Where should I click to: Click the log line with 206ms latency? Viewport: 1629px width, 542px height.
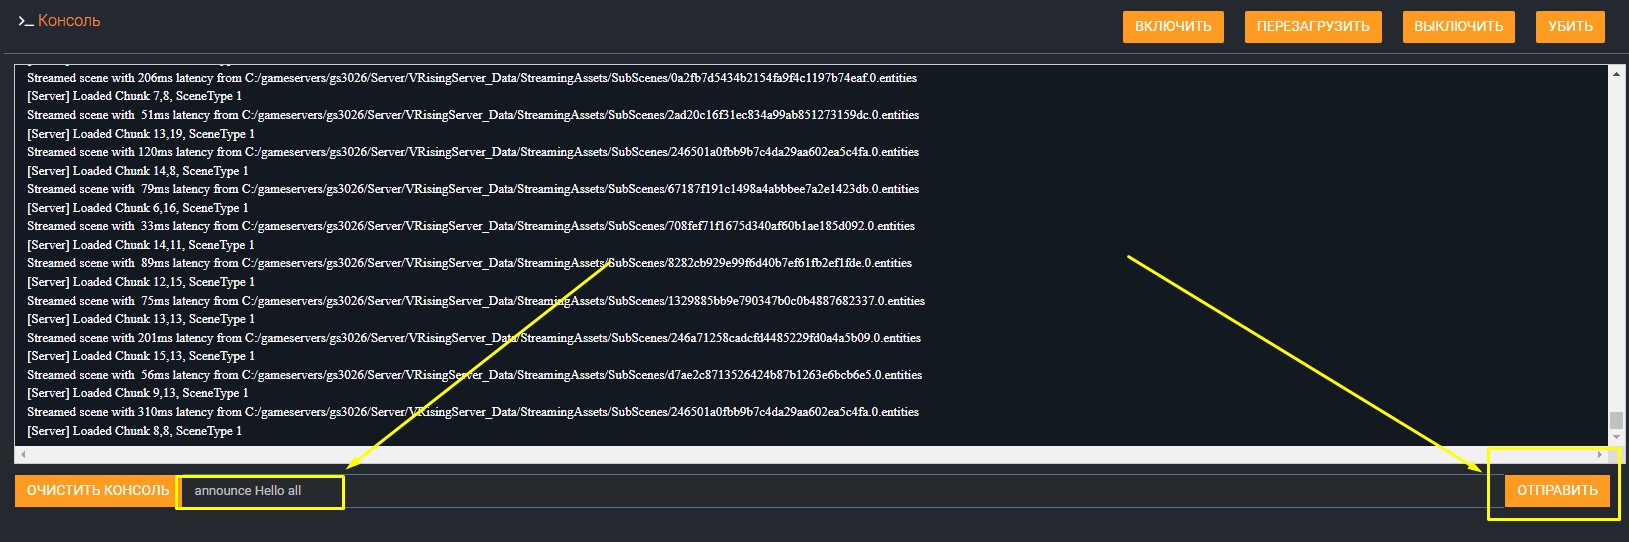tap(471, 78)
